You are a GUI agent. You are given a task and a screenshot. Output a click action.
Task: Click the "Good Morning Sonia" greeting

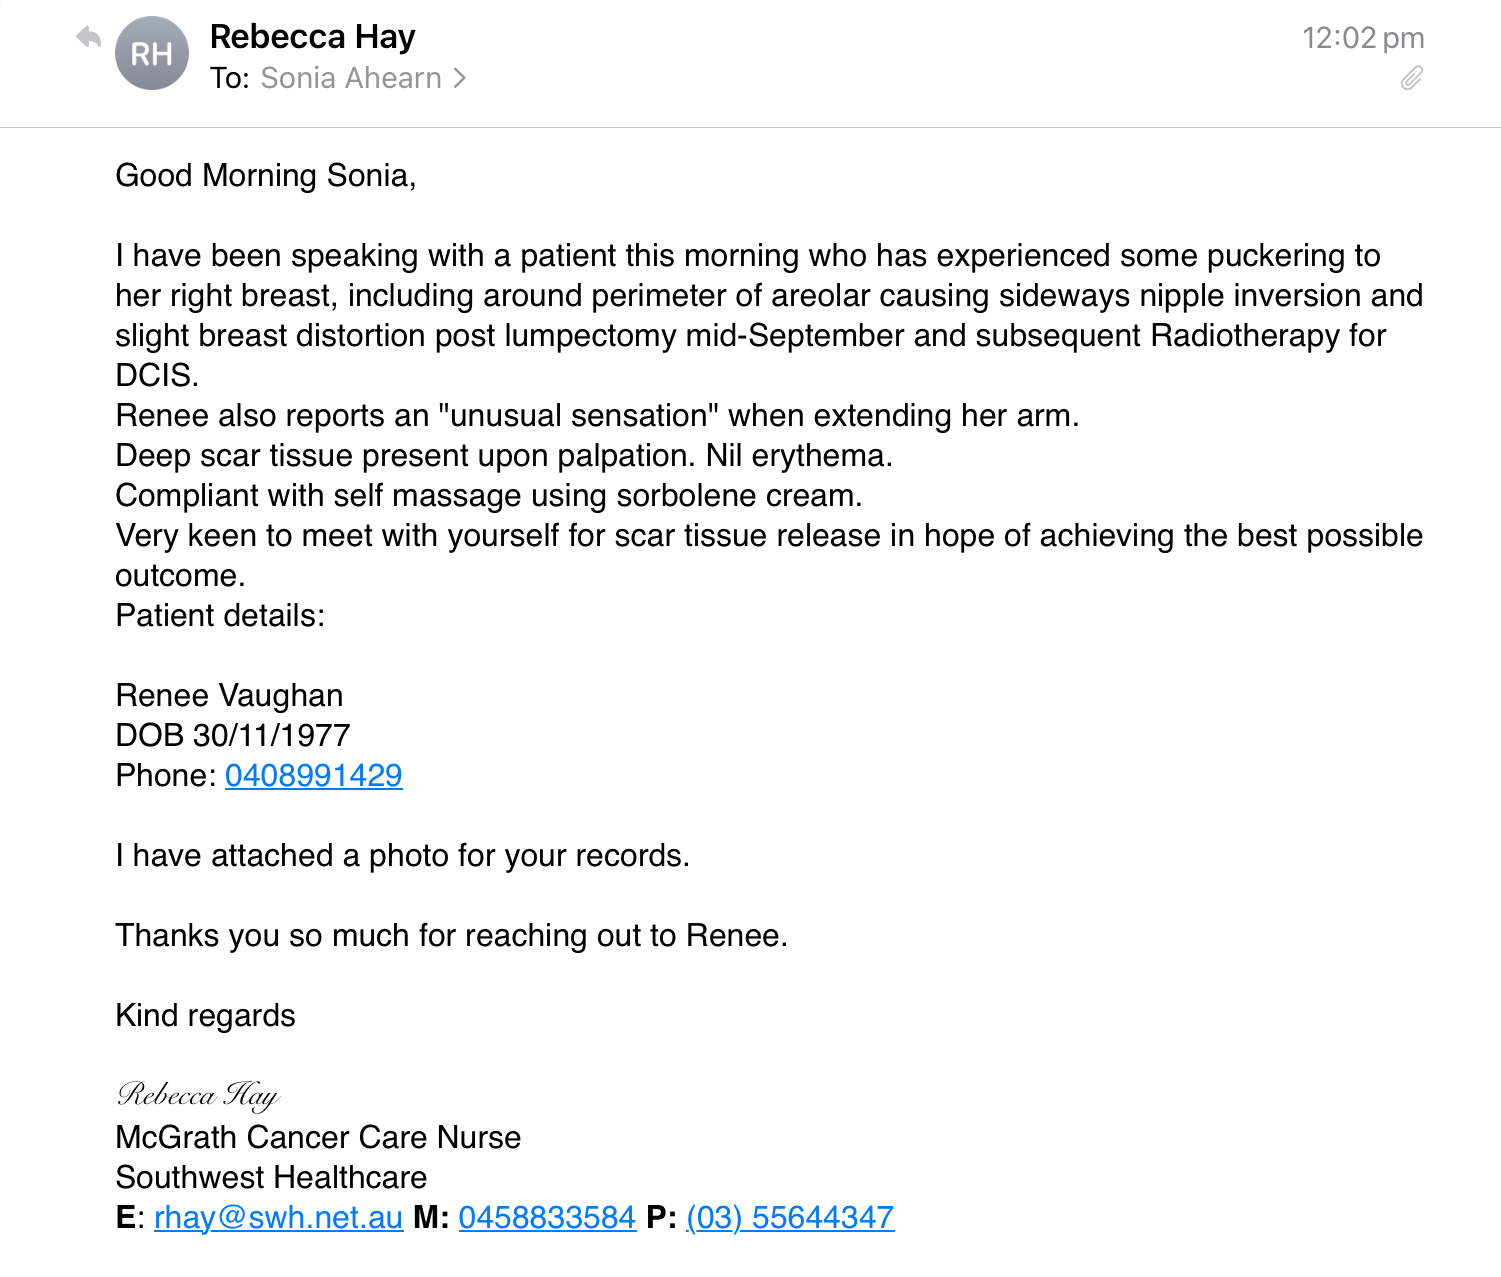(265, 175)
